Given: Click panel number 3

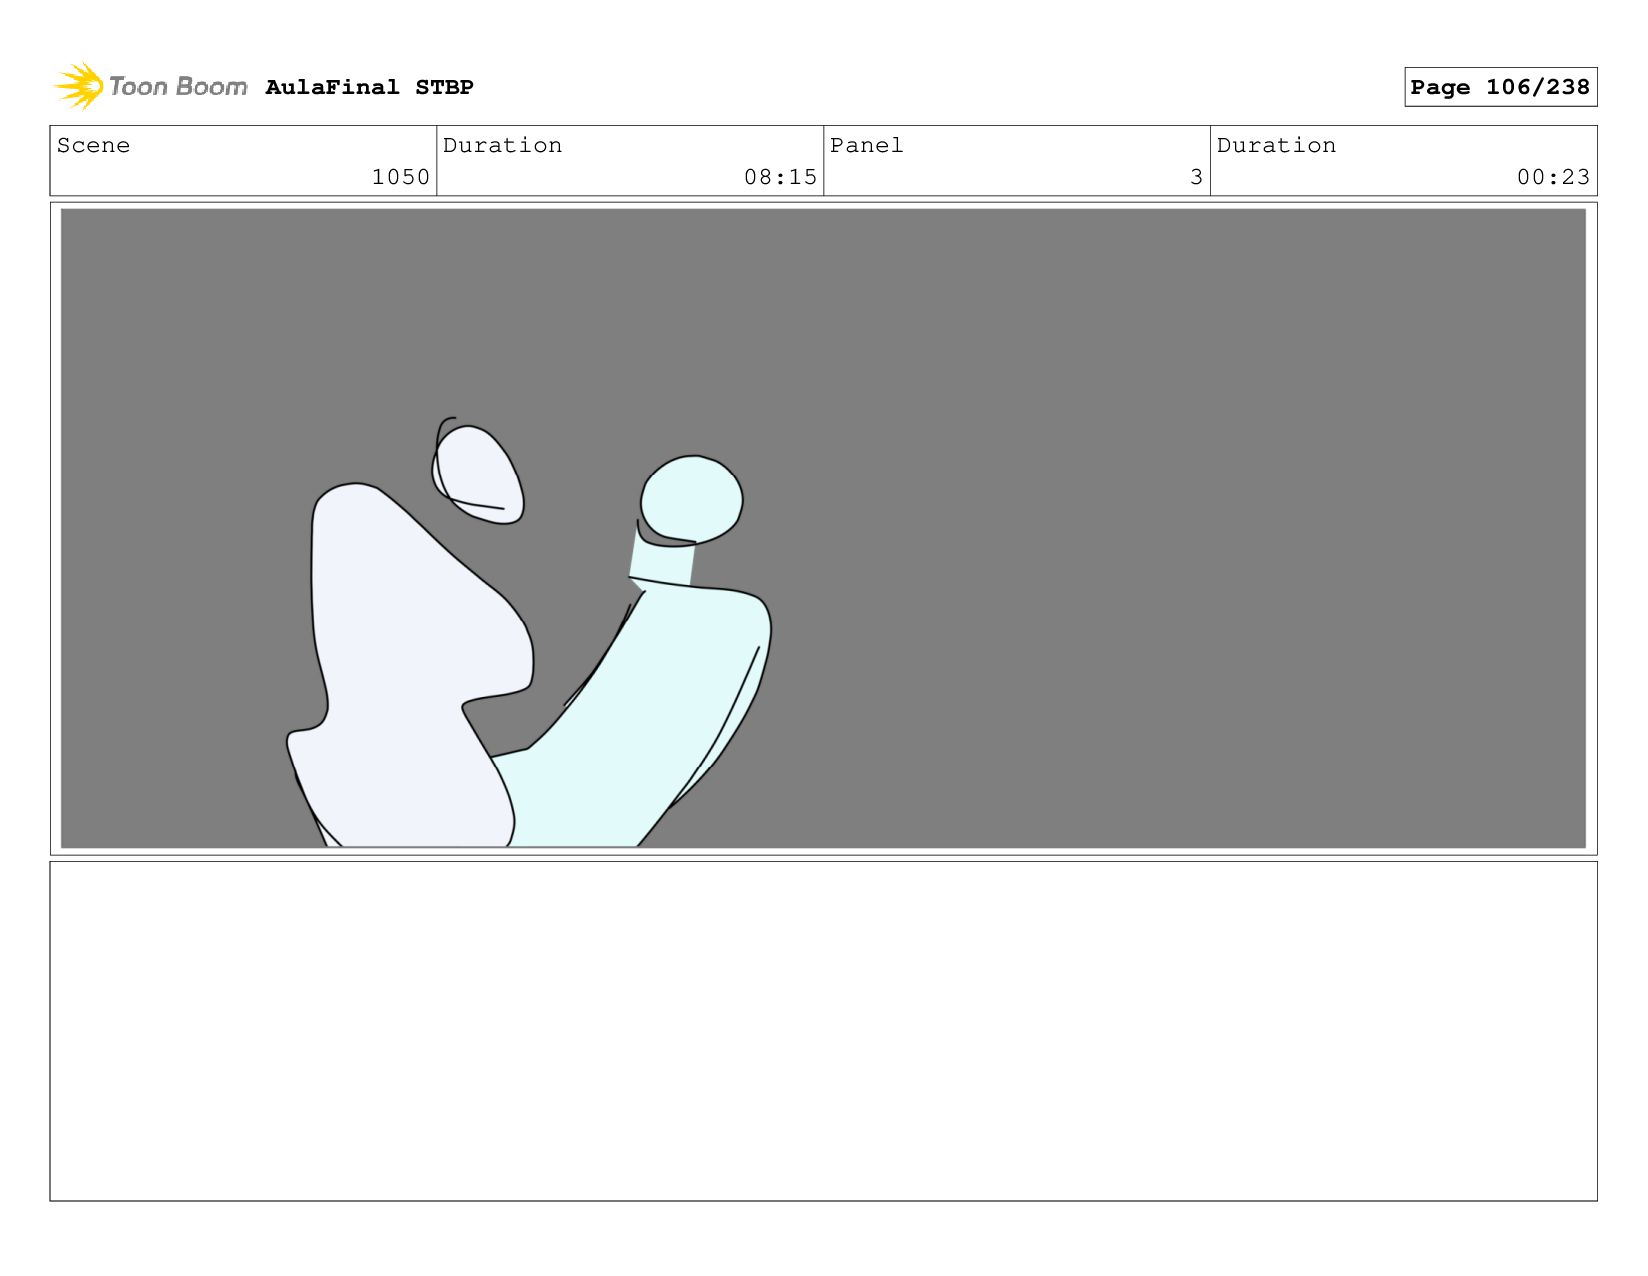Looking at the screenshot, I should 1196,177.
